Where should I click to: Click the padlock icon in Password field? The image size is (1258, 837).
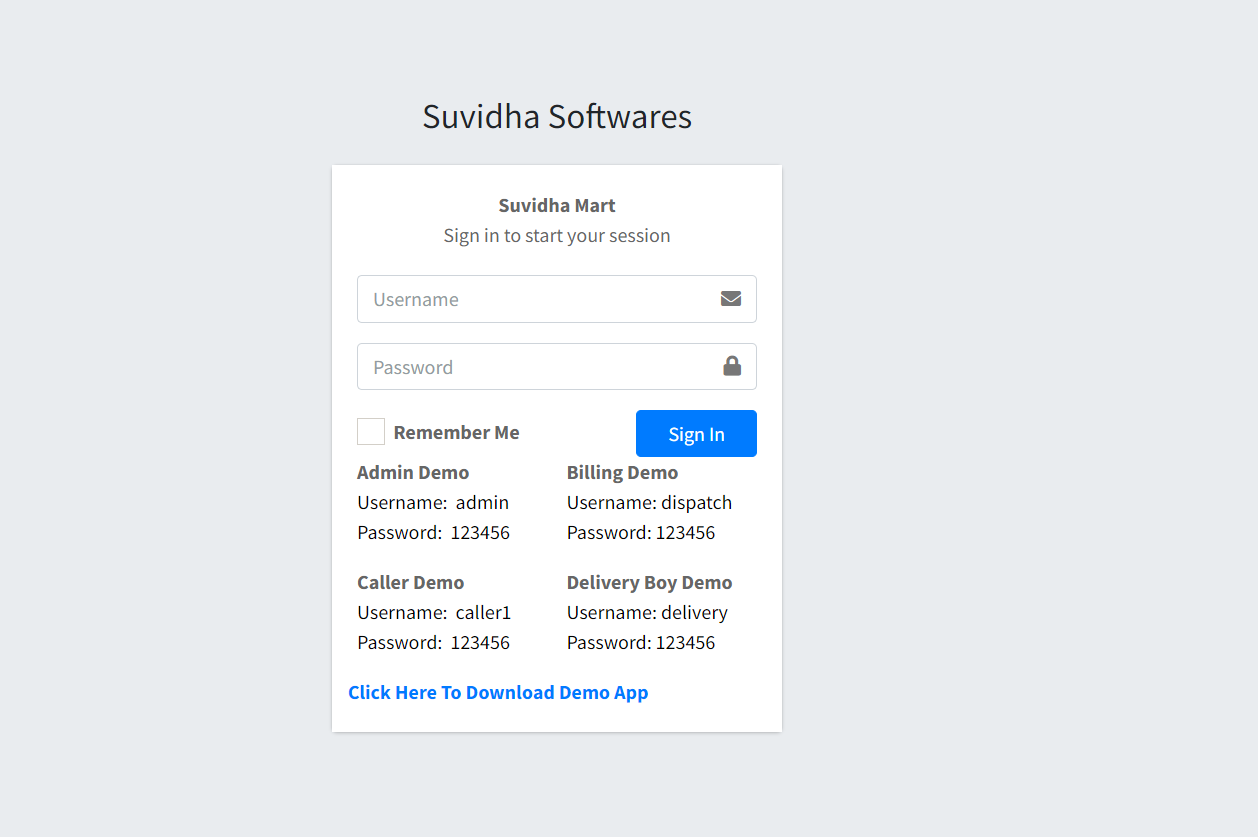[731, 366]
